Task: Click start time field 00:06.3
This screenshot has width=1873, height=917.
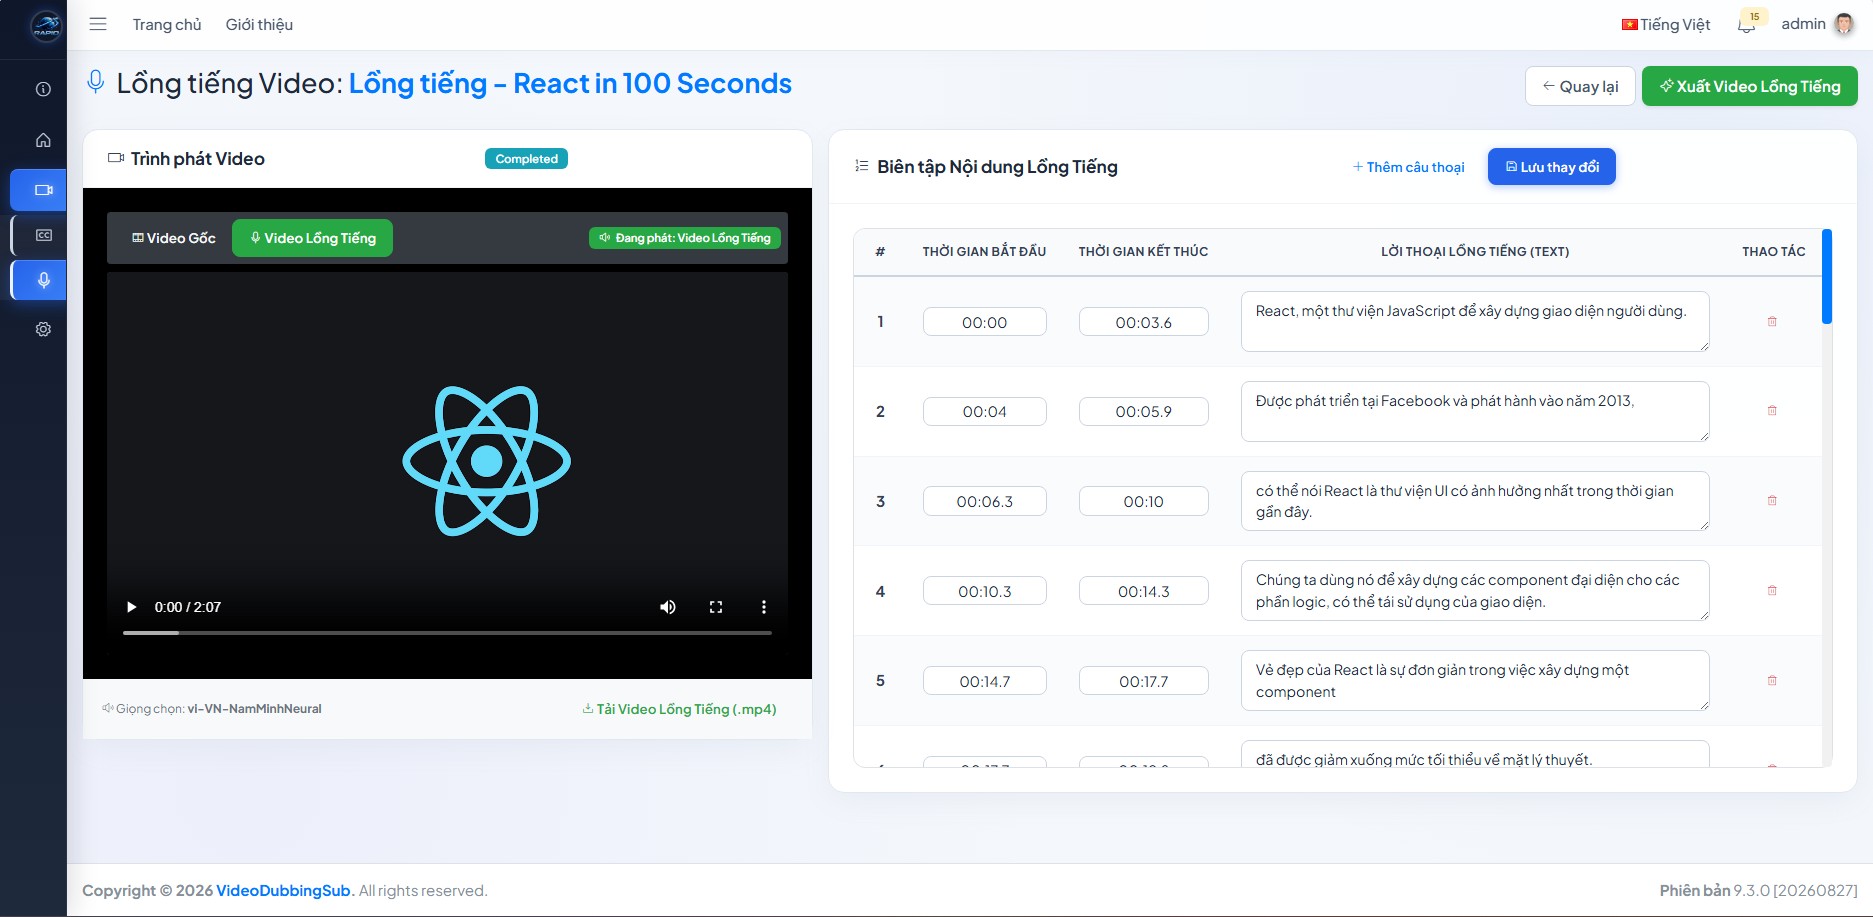Action: [985, 501]
